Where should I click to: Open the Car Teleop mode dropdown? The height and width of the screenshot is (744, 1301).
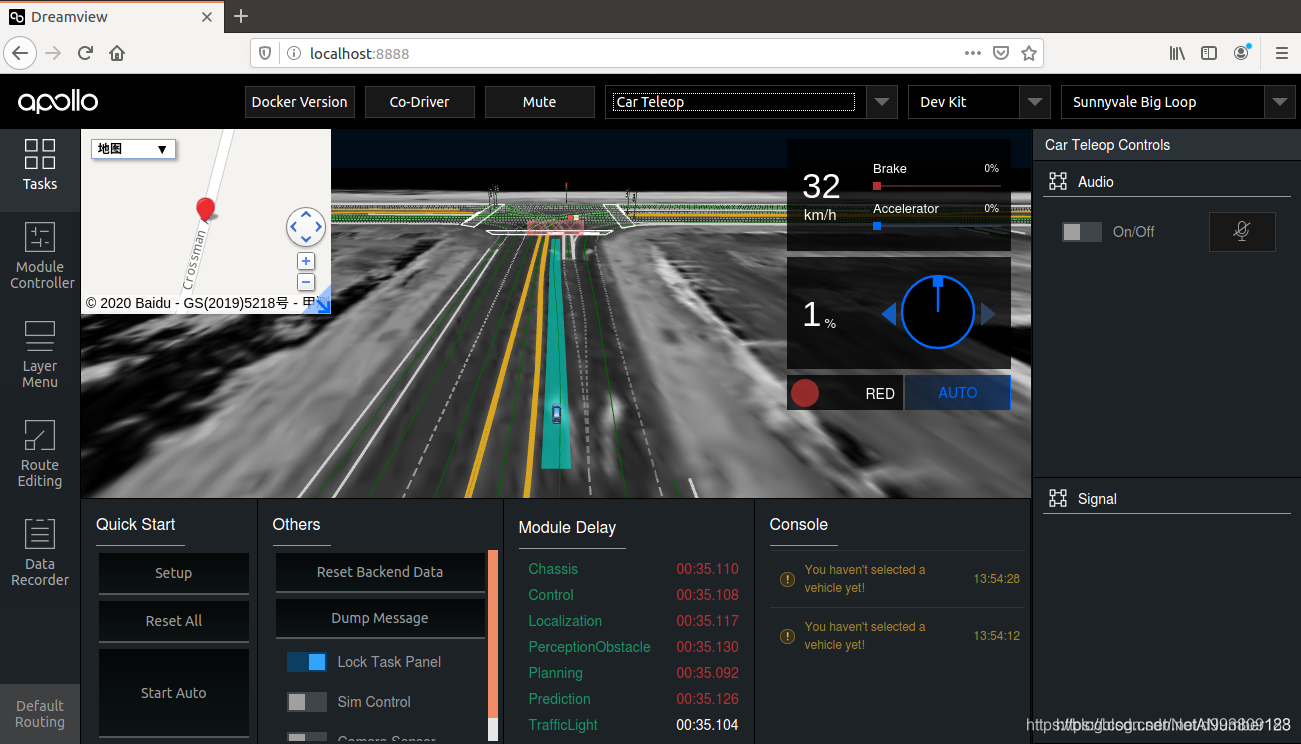[x=750, y=102]
